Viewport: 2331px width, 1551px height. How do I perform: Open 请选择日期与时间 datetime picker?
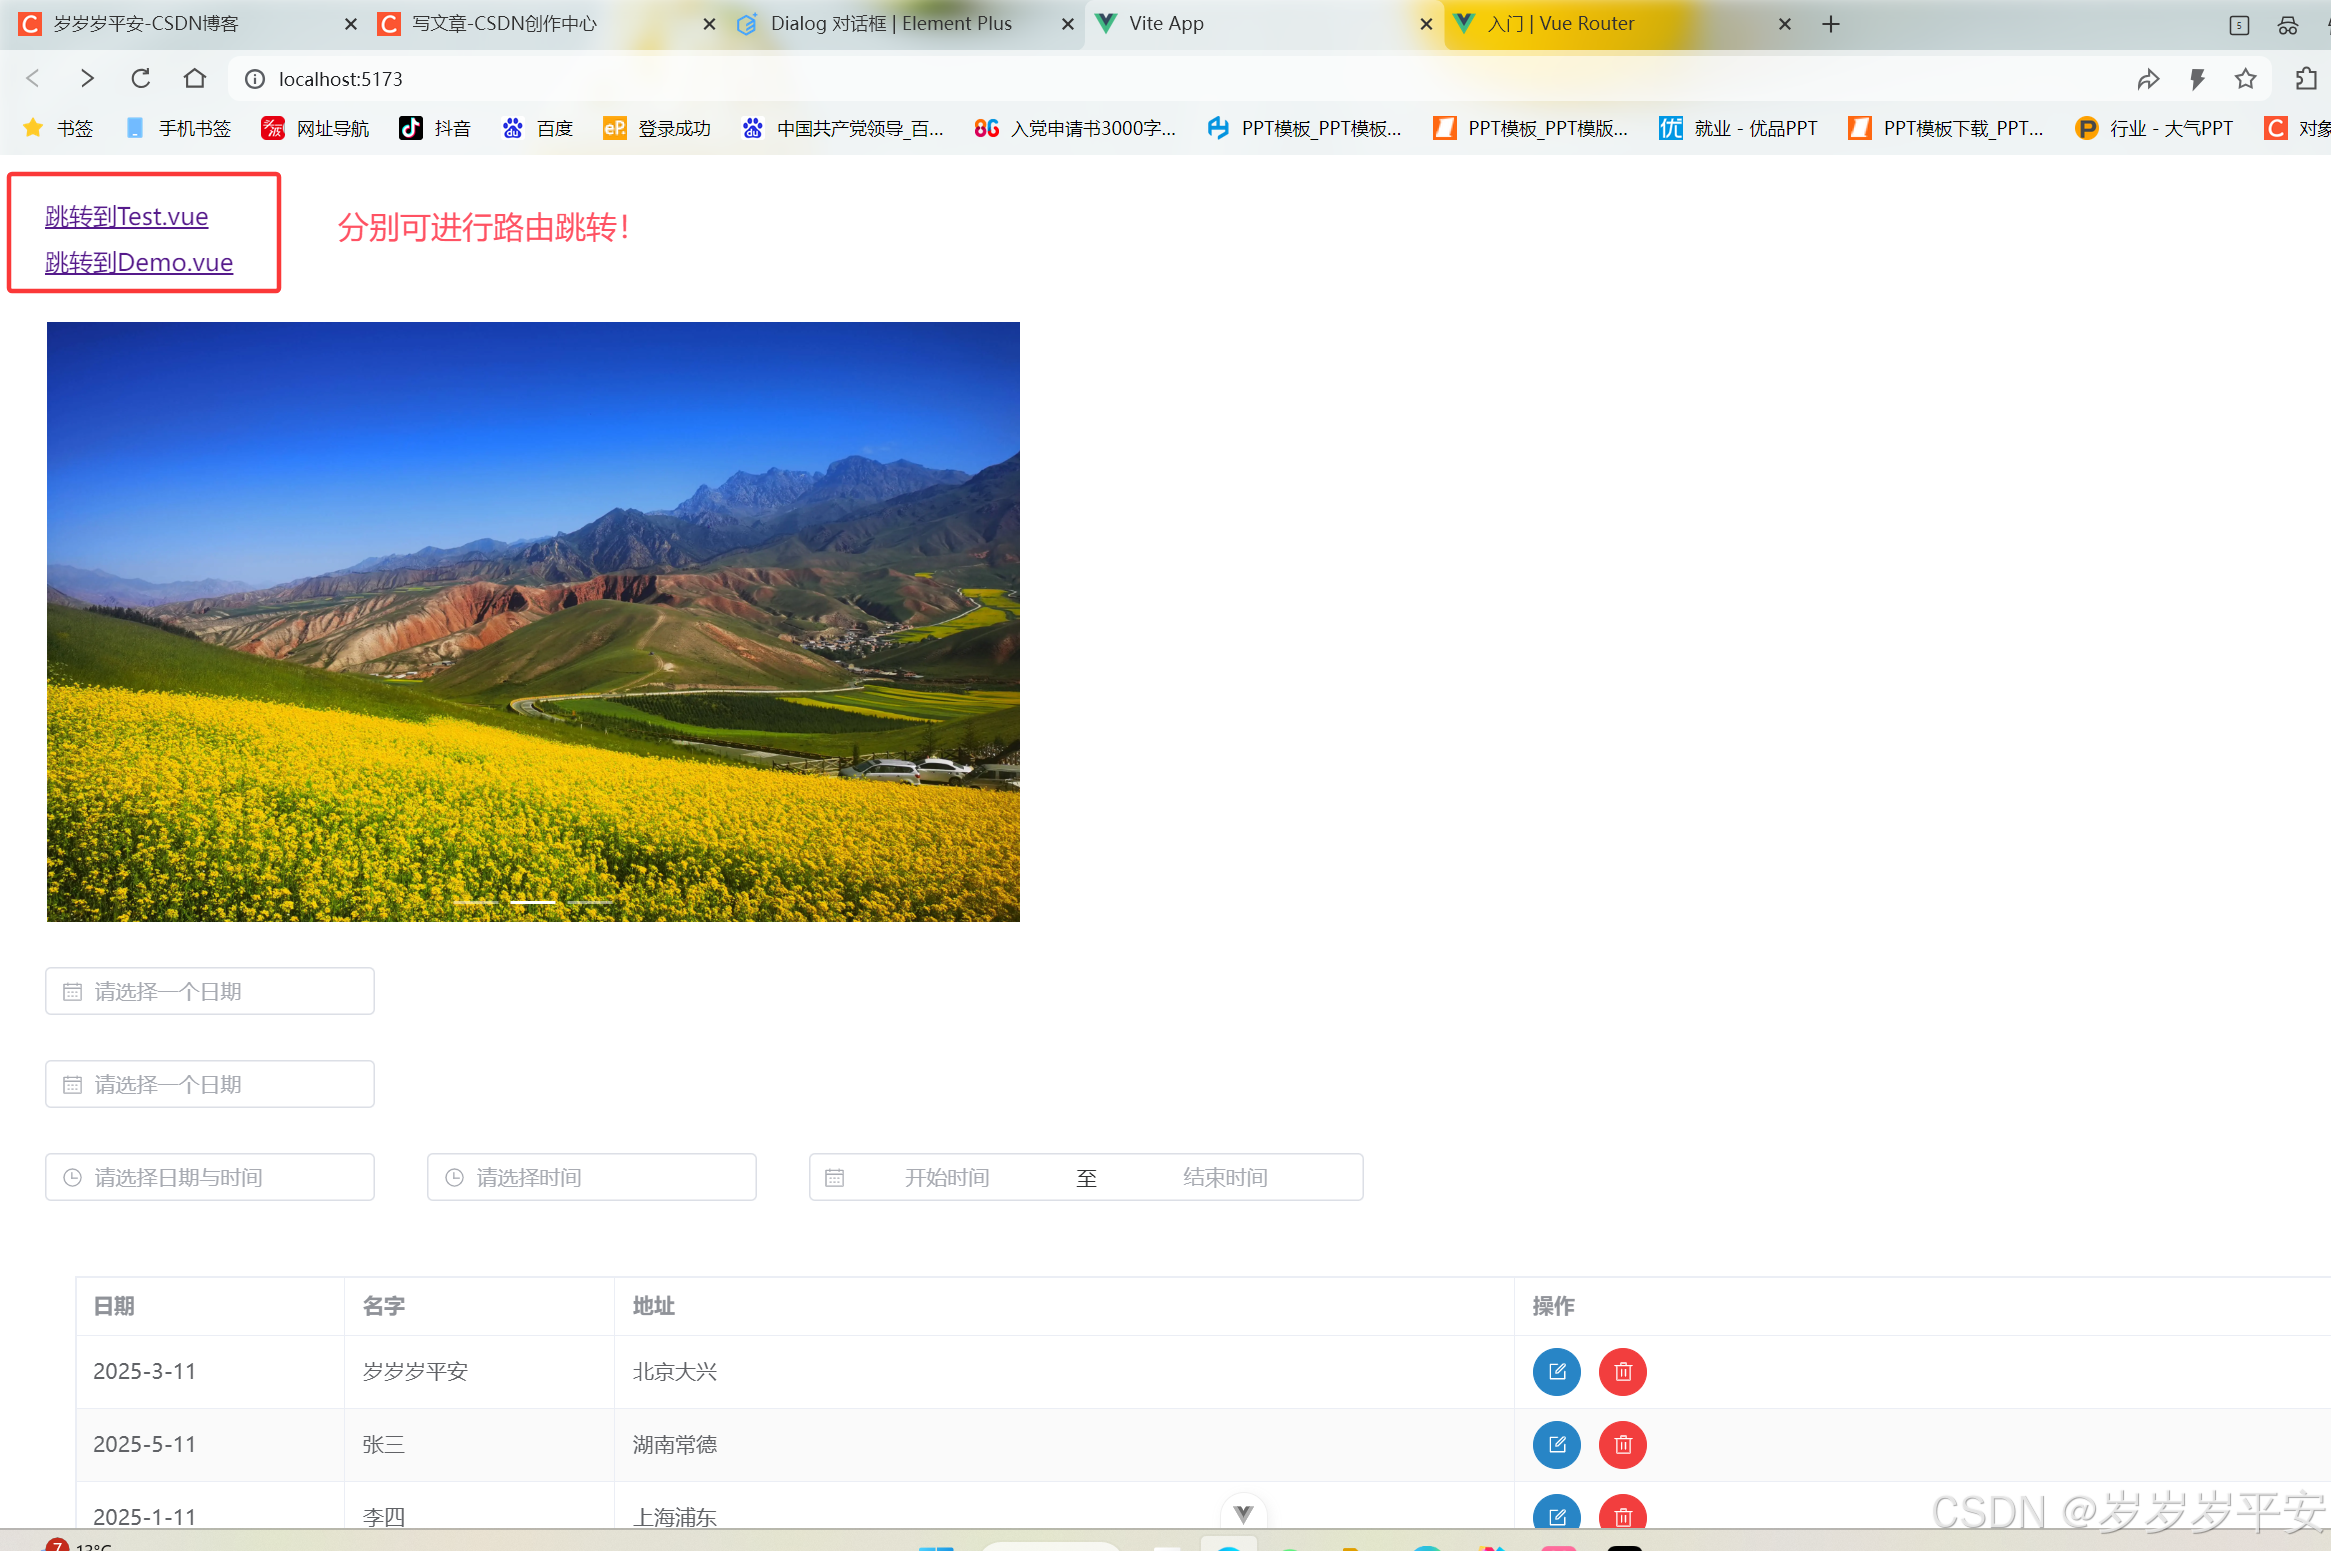point(210,1177)
